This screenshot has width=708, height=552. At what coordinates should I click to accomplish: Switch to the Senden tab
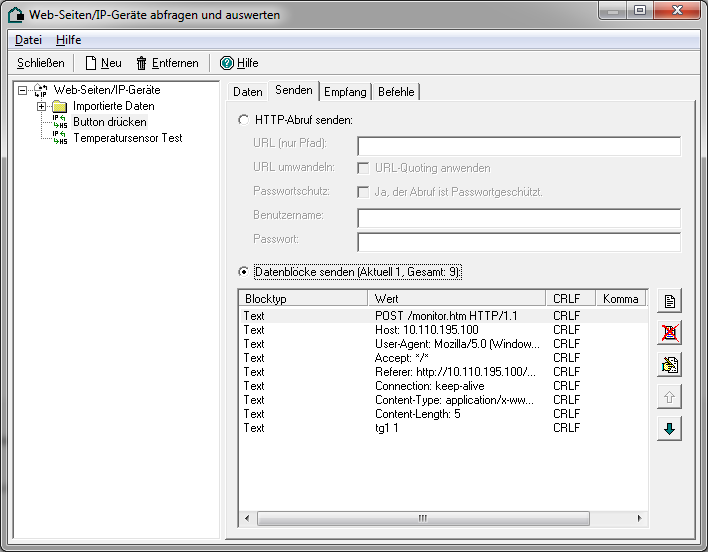coord(294,90)
